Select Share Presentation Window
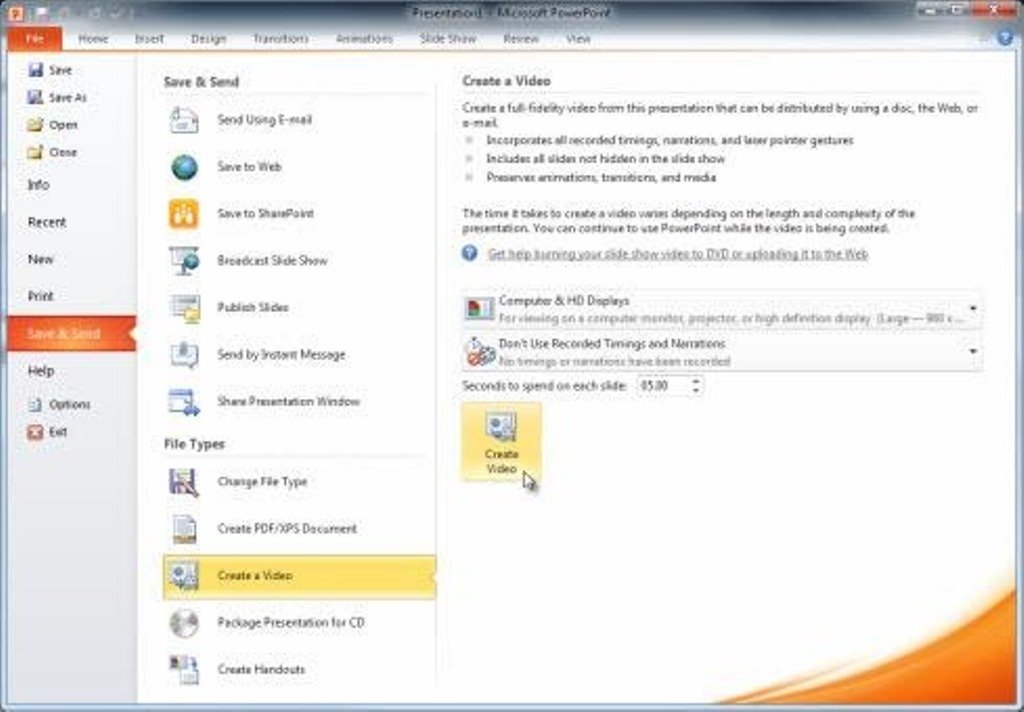This screenshot has width=1024, height=712. coord(185,401)
